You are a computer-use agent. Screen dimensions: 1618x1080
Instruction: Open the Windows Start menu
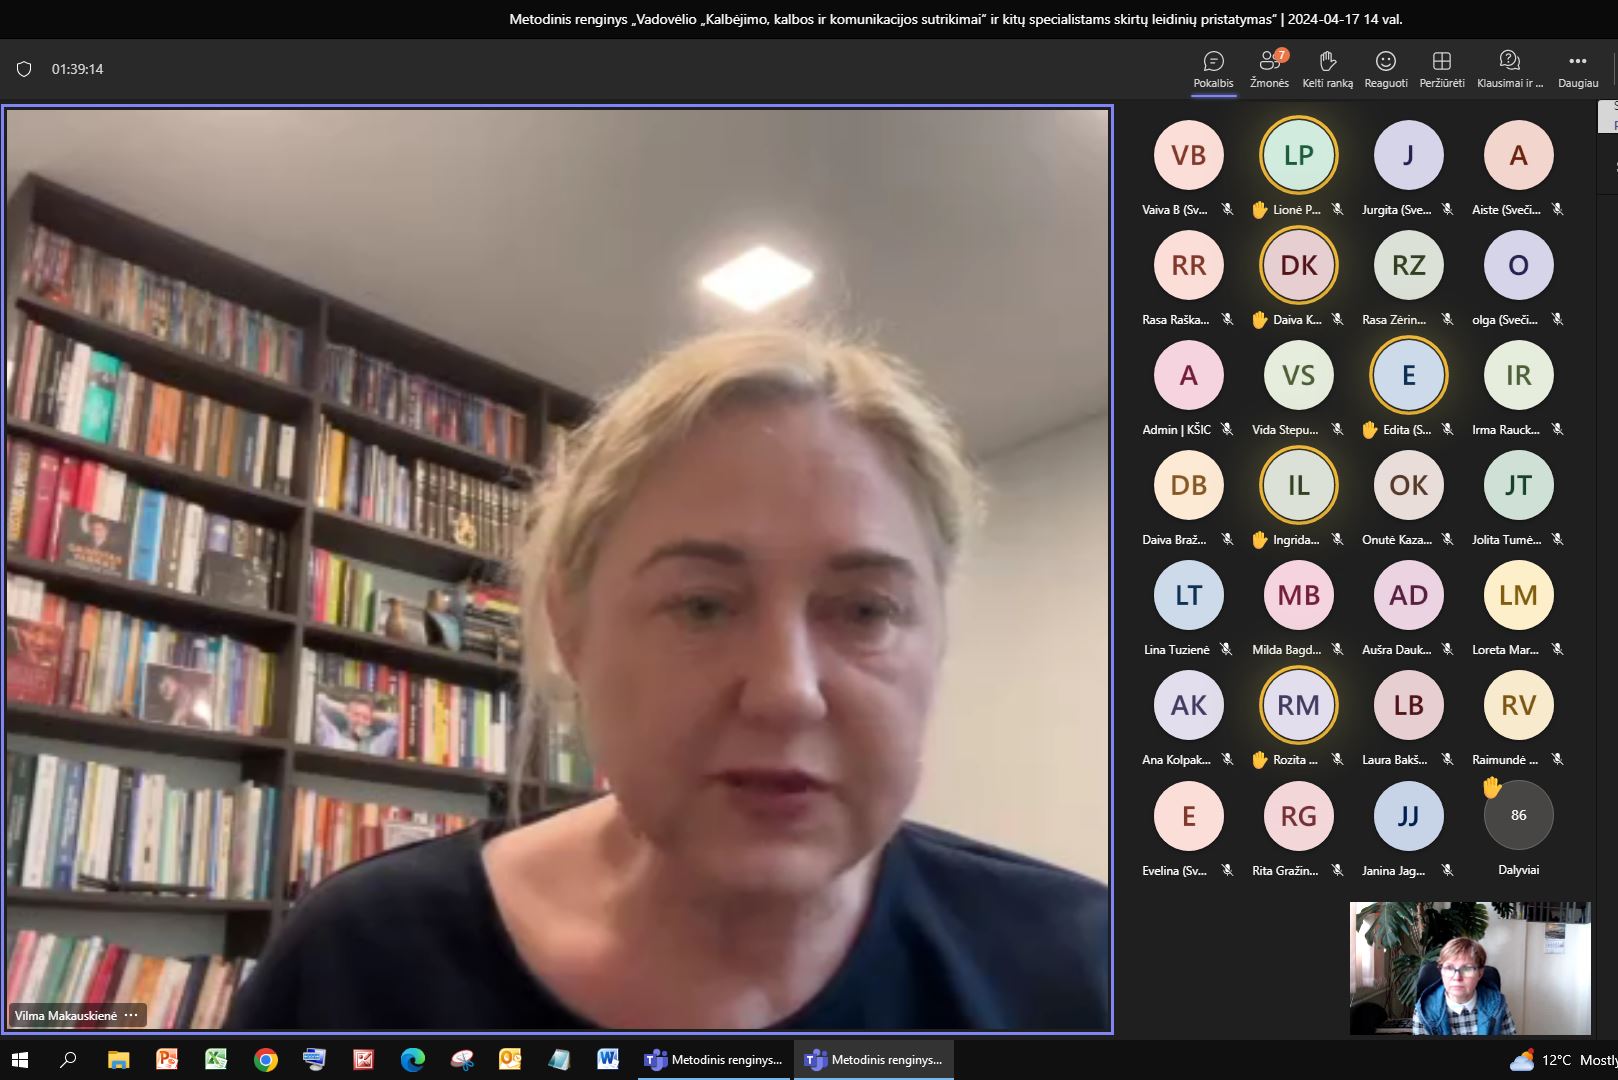(20, 1060)
